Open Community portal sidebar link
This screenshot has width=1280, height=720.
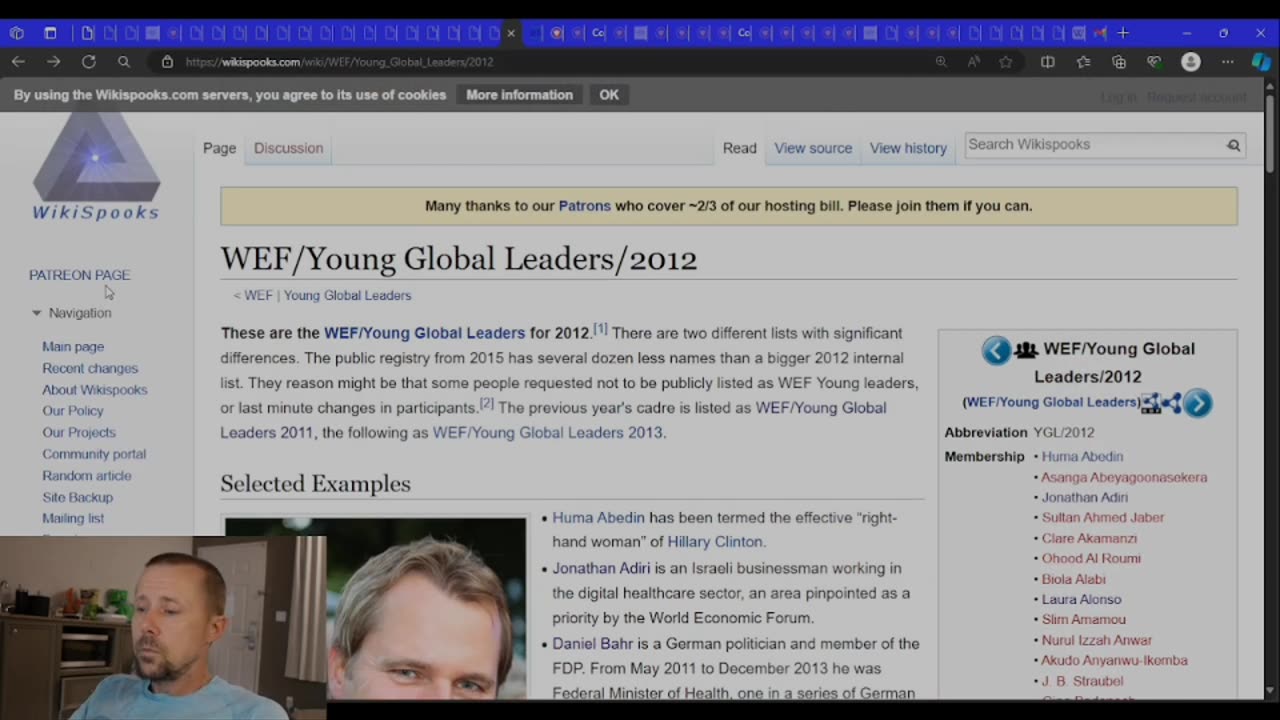pyautogui.click(x=94, y=454)
